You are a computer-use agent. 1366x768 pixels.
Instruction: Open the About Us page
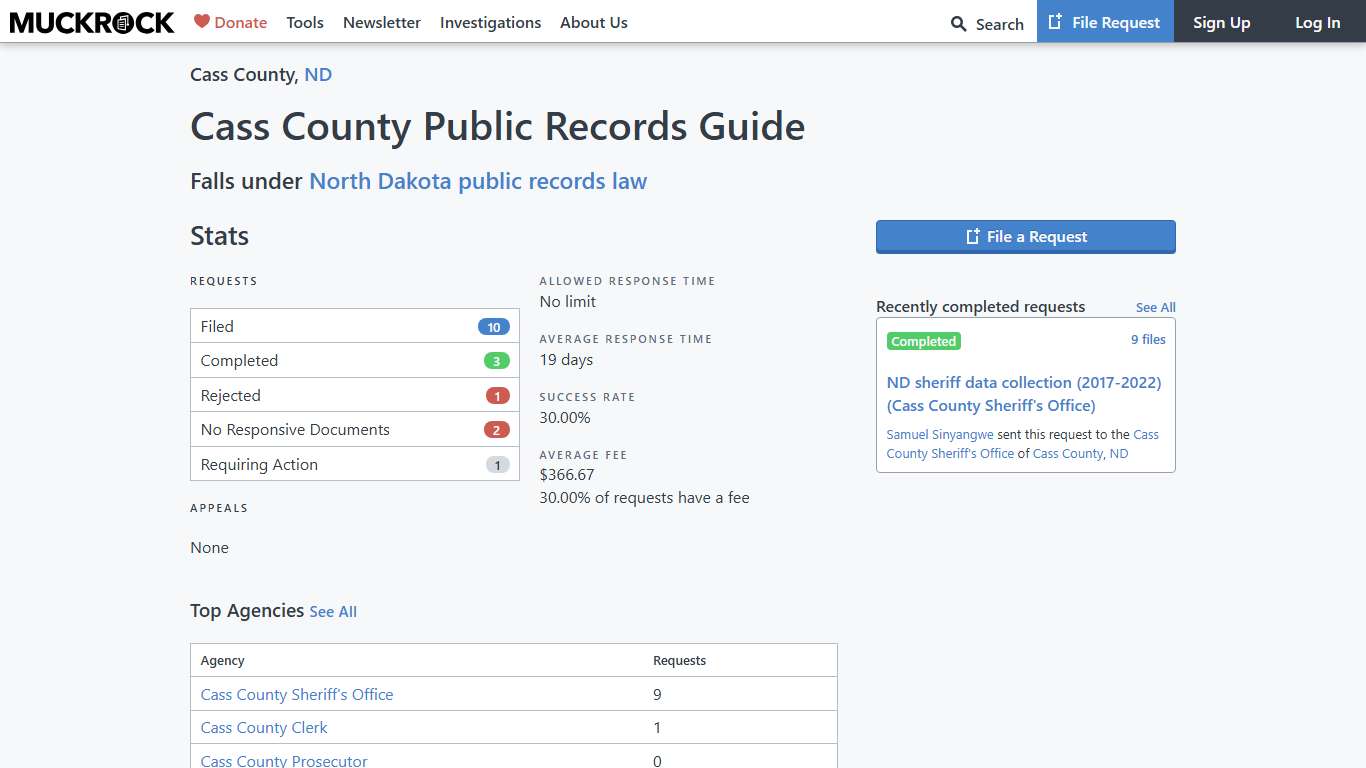click(594, 22)
